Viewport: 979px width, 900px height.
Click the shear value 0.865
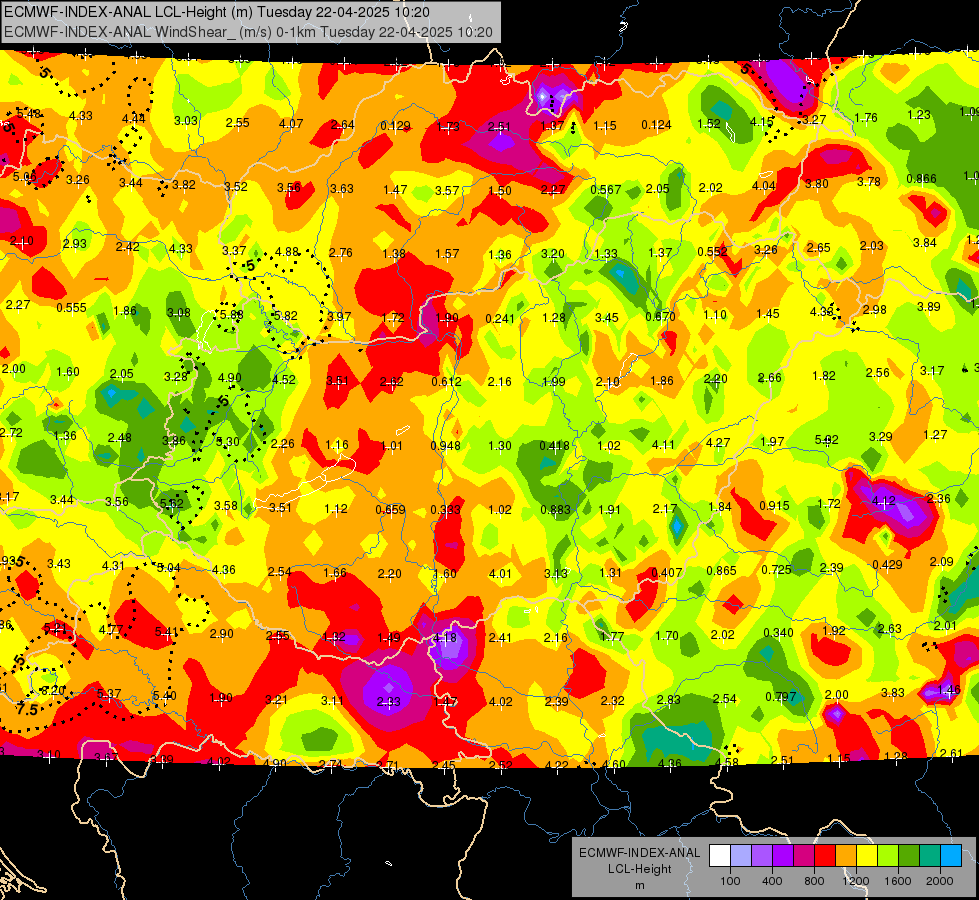(721, 571)
